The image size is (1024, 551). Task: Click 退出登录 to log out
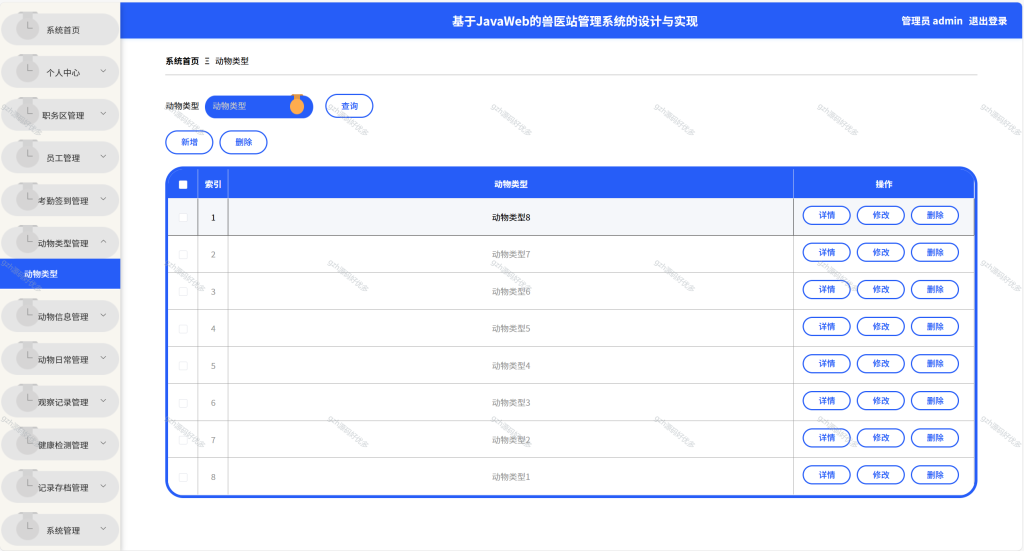point(988,21)
